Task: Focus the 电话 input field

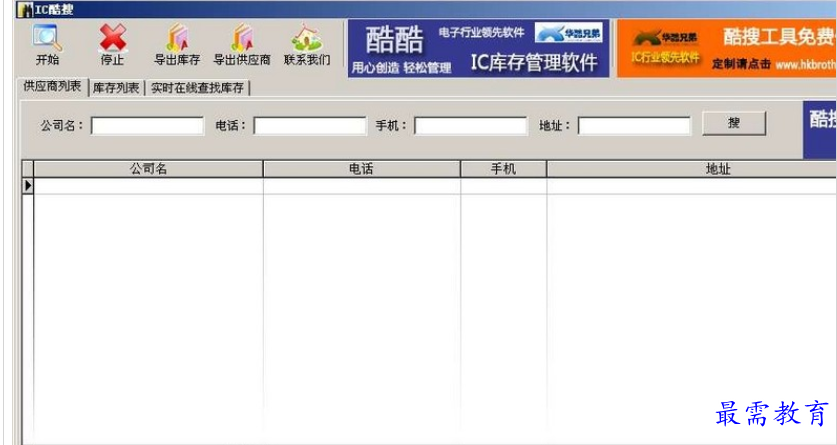Action: 310,126
